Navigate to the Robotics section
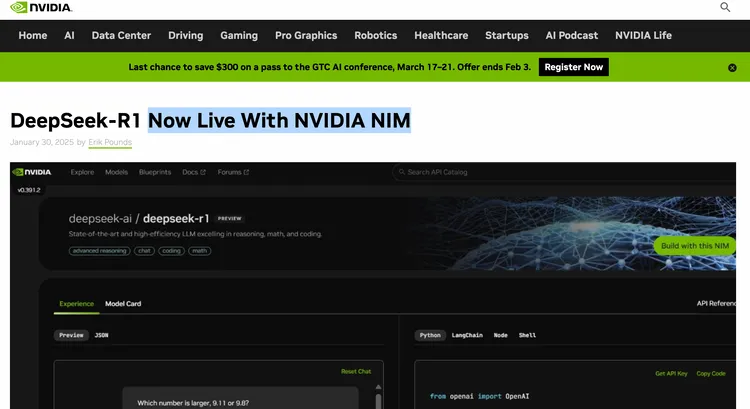Screen dimensions: 750x409 pyautogui.click(x=376, y=36)
